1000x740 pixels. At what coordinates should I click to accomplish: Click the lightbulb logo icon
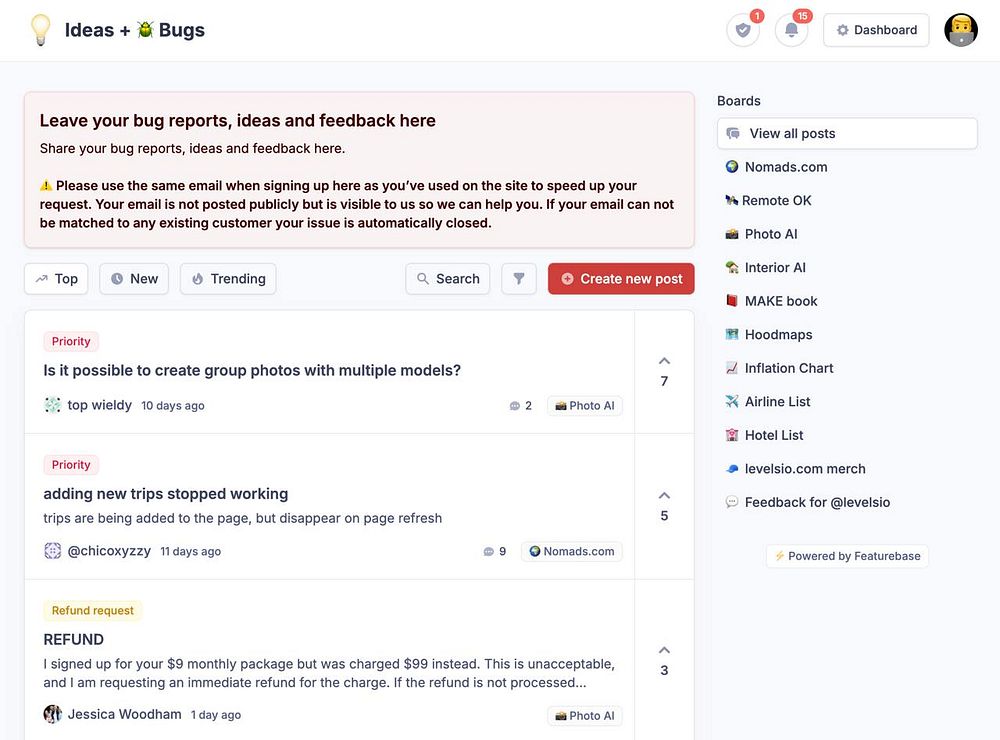click(41, 30)
